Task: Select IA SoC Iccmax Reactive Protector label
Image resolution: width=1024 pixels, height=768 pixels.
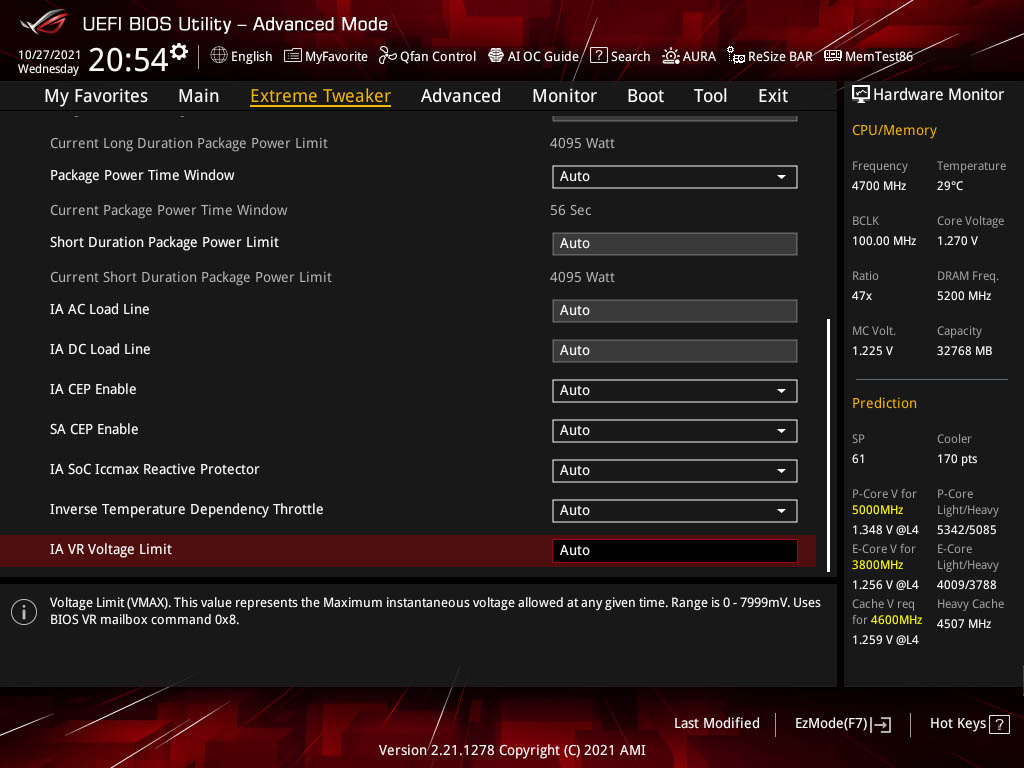Action: coord(155,469)
